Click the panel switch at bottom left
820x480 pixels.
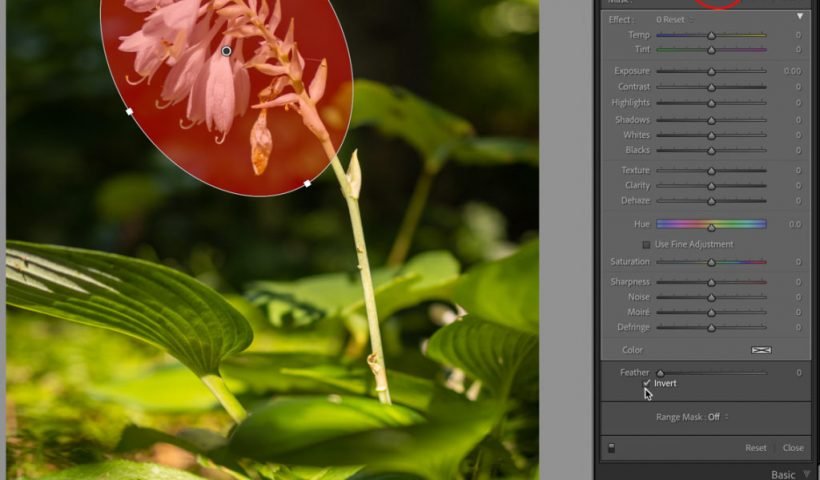click(611, 448)
